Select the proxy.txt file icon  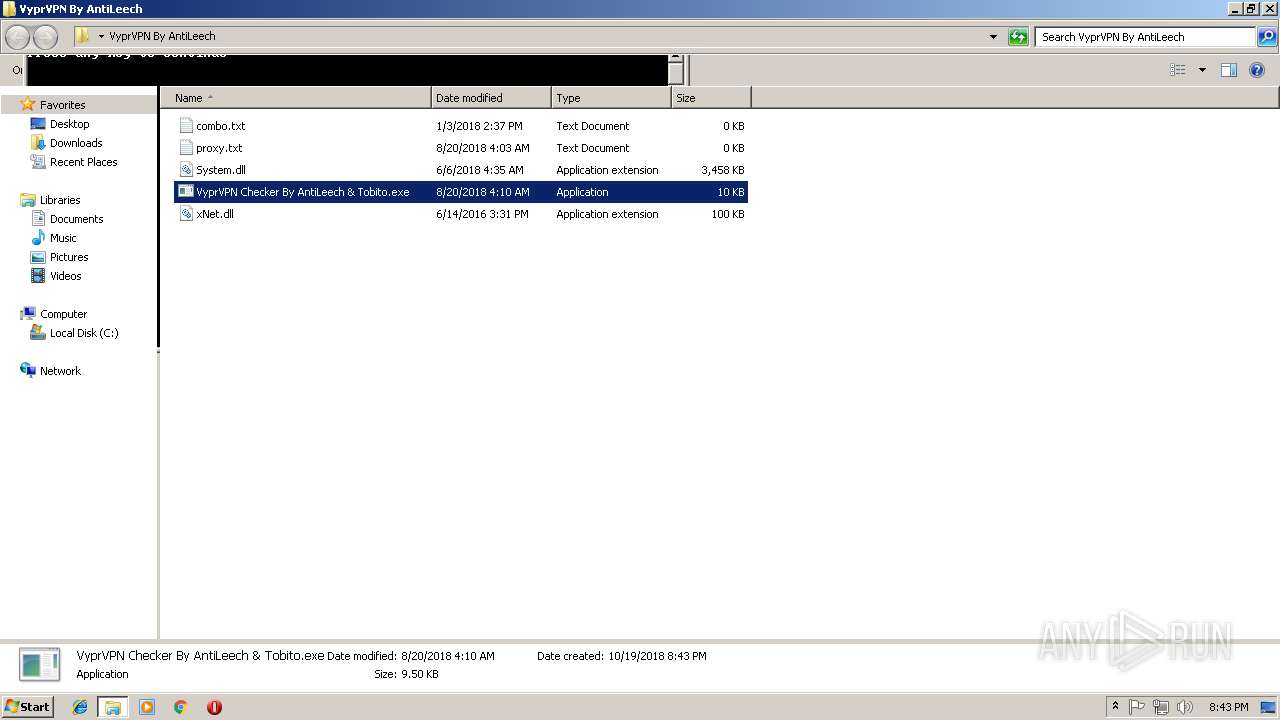185,148
